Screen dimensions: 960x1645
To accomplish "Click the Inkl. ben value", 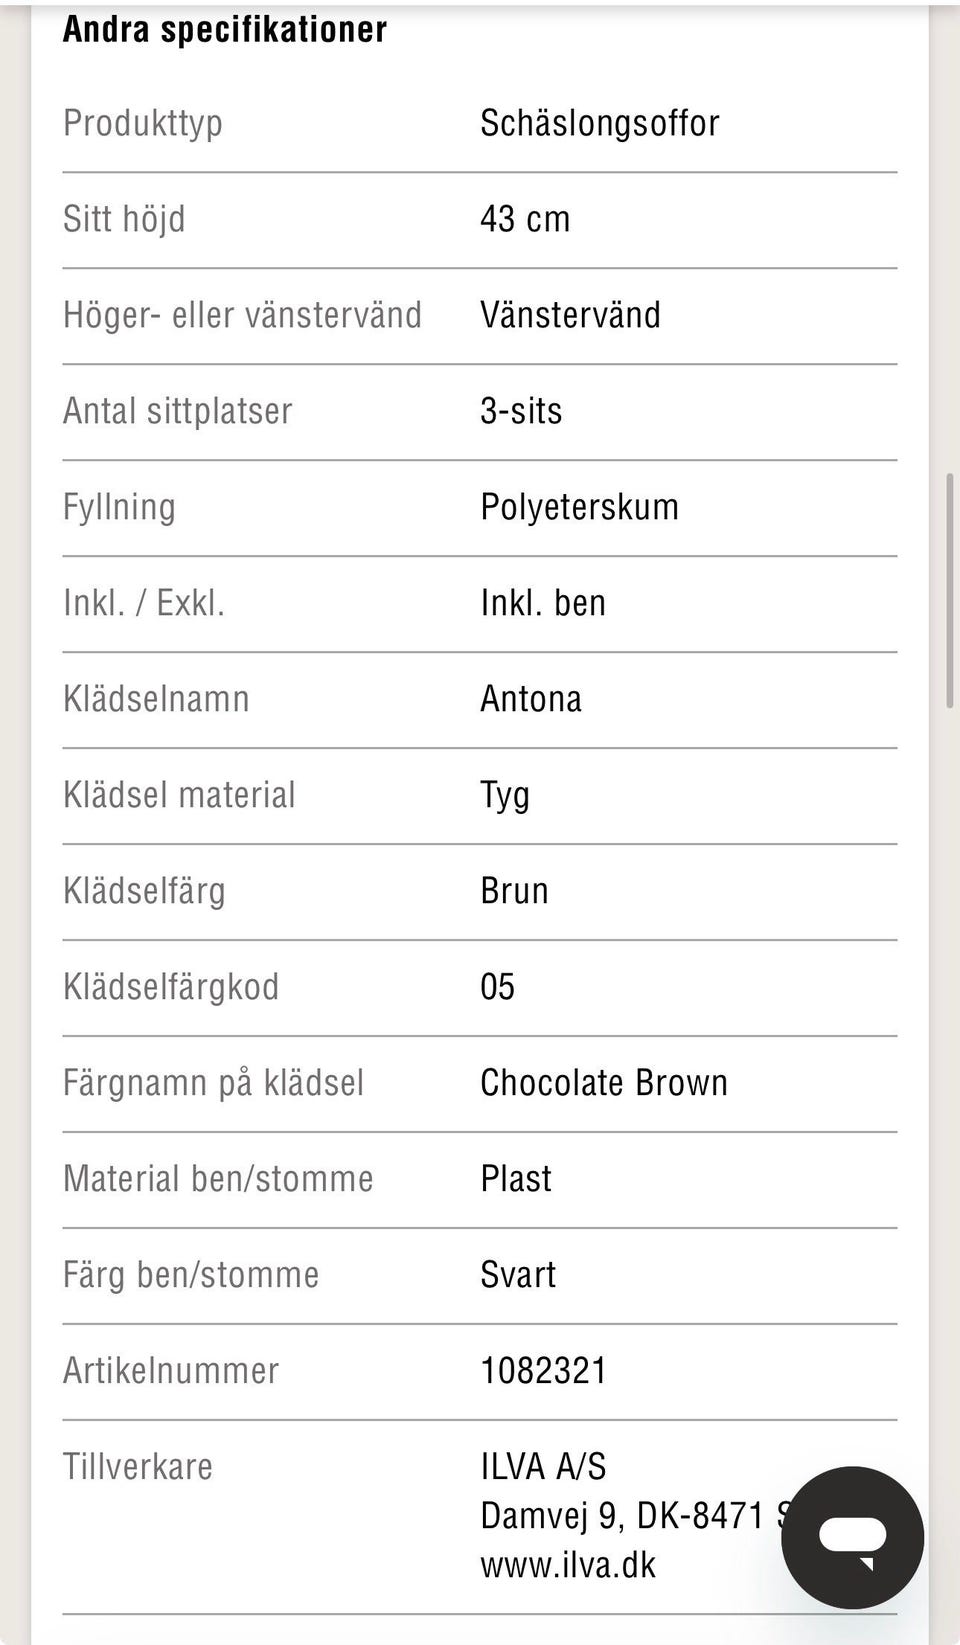I will (543, 603).
